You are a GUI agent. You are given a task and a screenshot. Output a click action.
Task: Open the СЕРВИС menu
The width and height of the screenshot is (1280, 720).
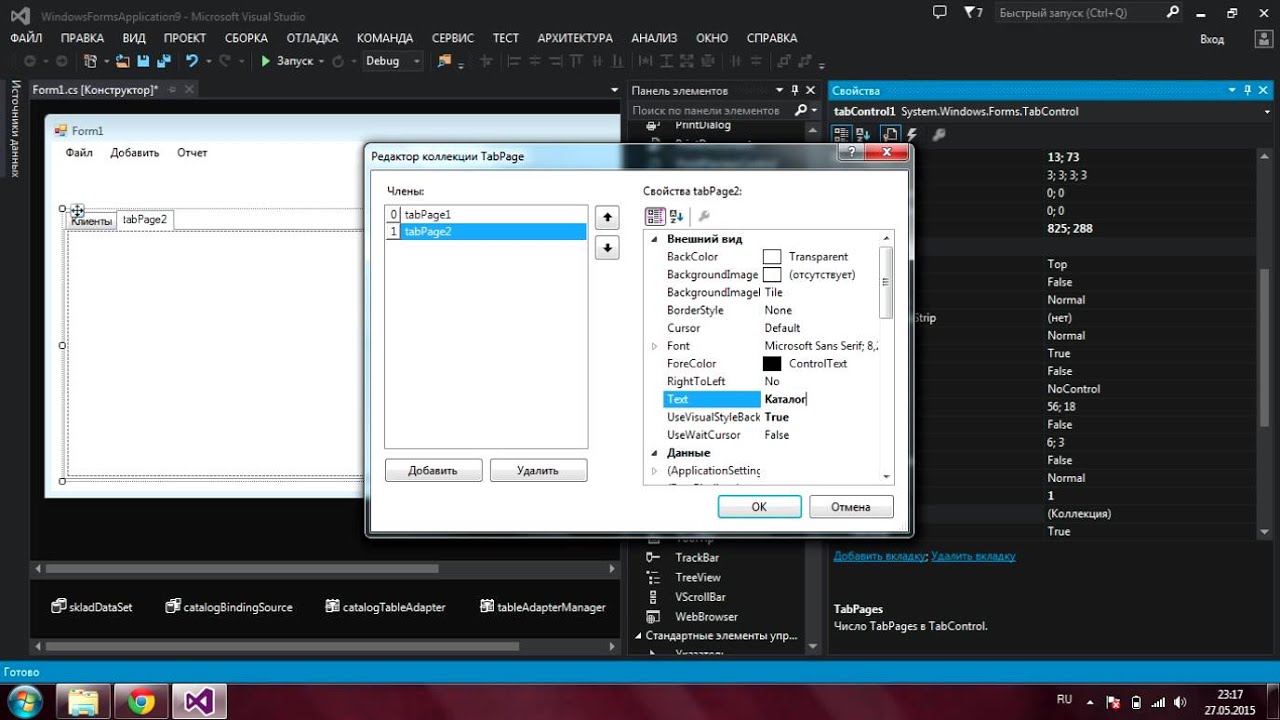[x=453, y=38]
